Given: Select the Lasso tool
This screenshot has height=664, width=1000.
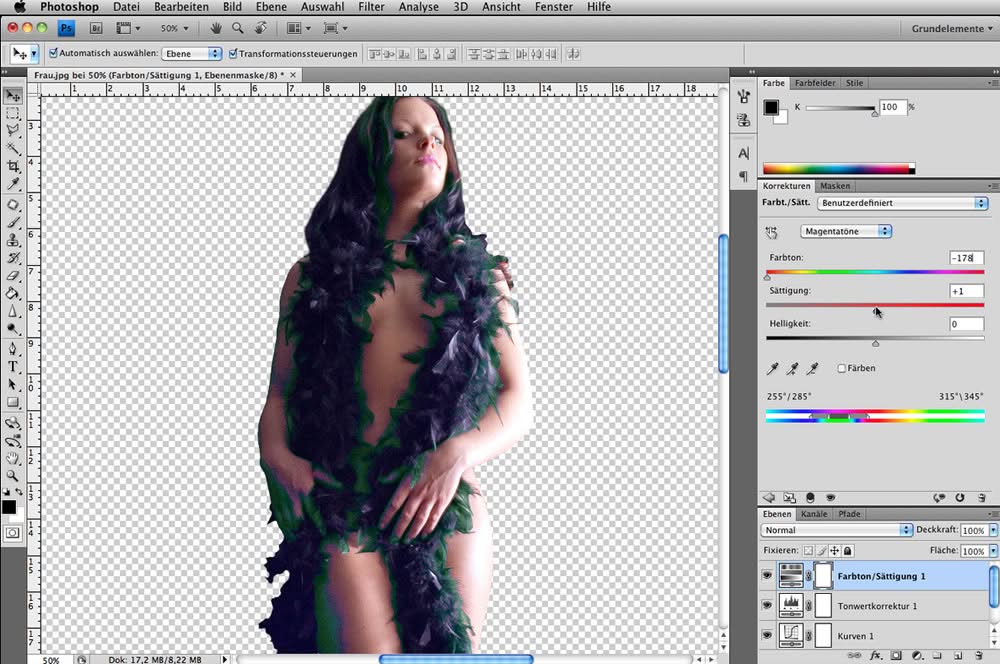Looking at the screenshot, I should point(13,131).
